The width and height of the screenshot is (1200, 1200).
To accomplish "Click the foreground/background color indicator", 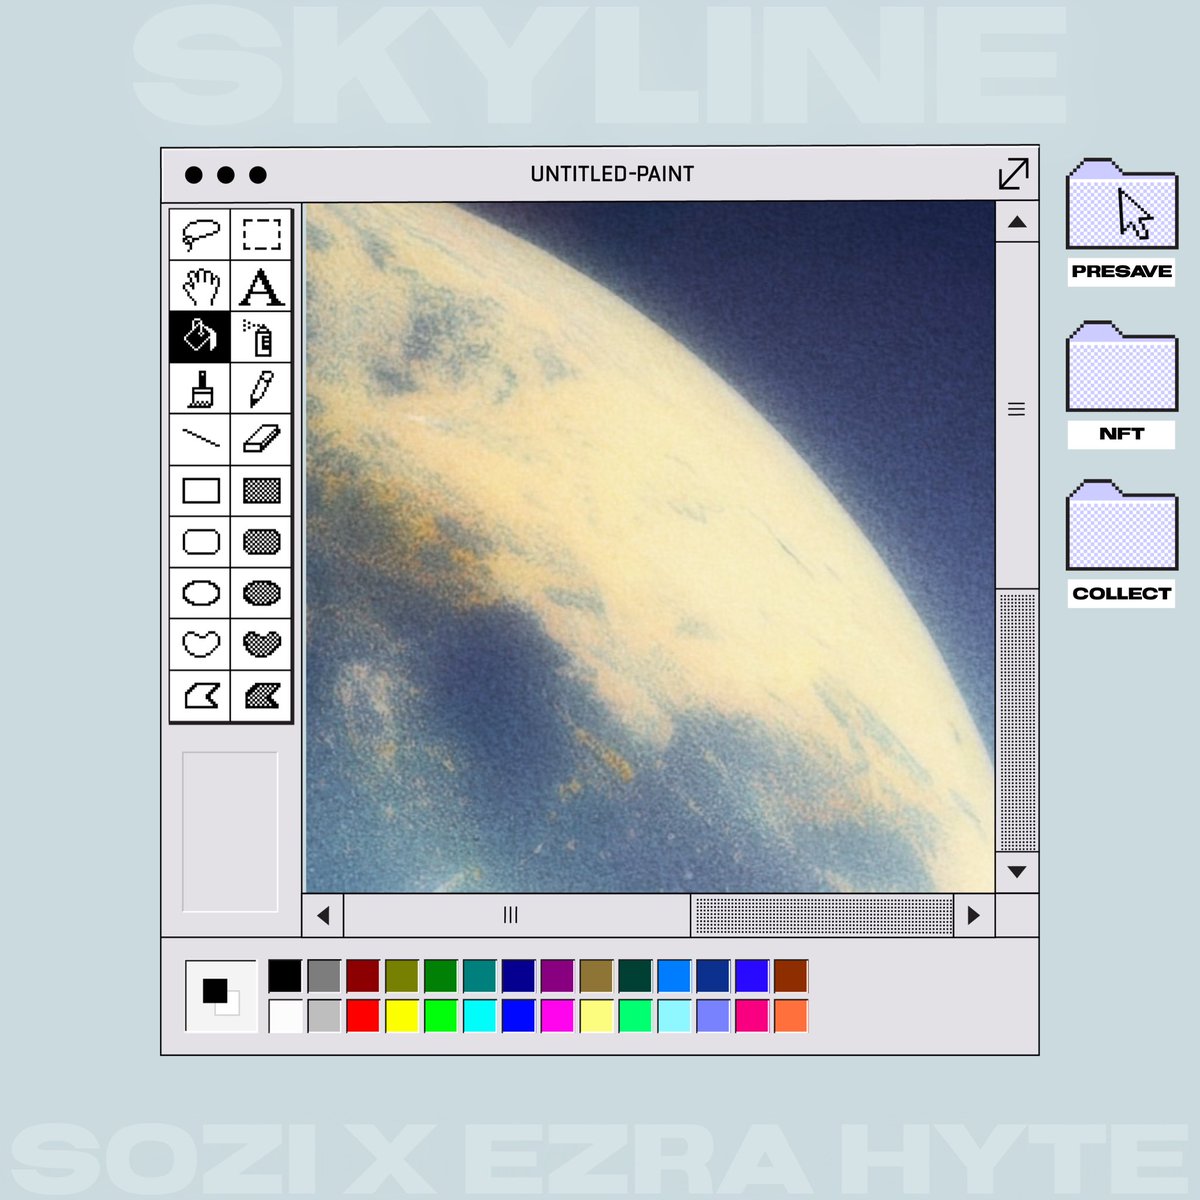I will [x=221, y=996].
